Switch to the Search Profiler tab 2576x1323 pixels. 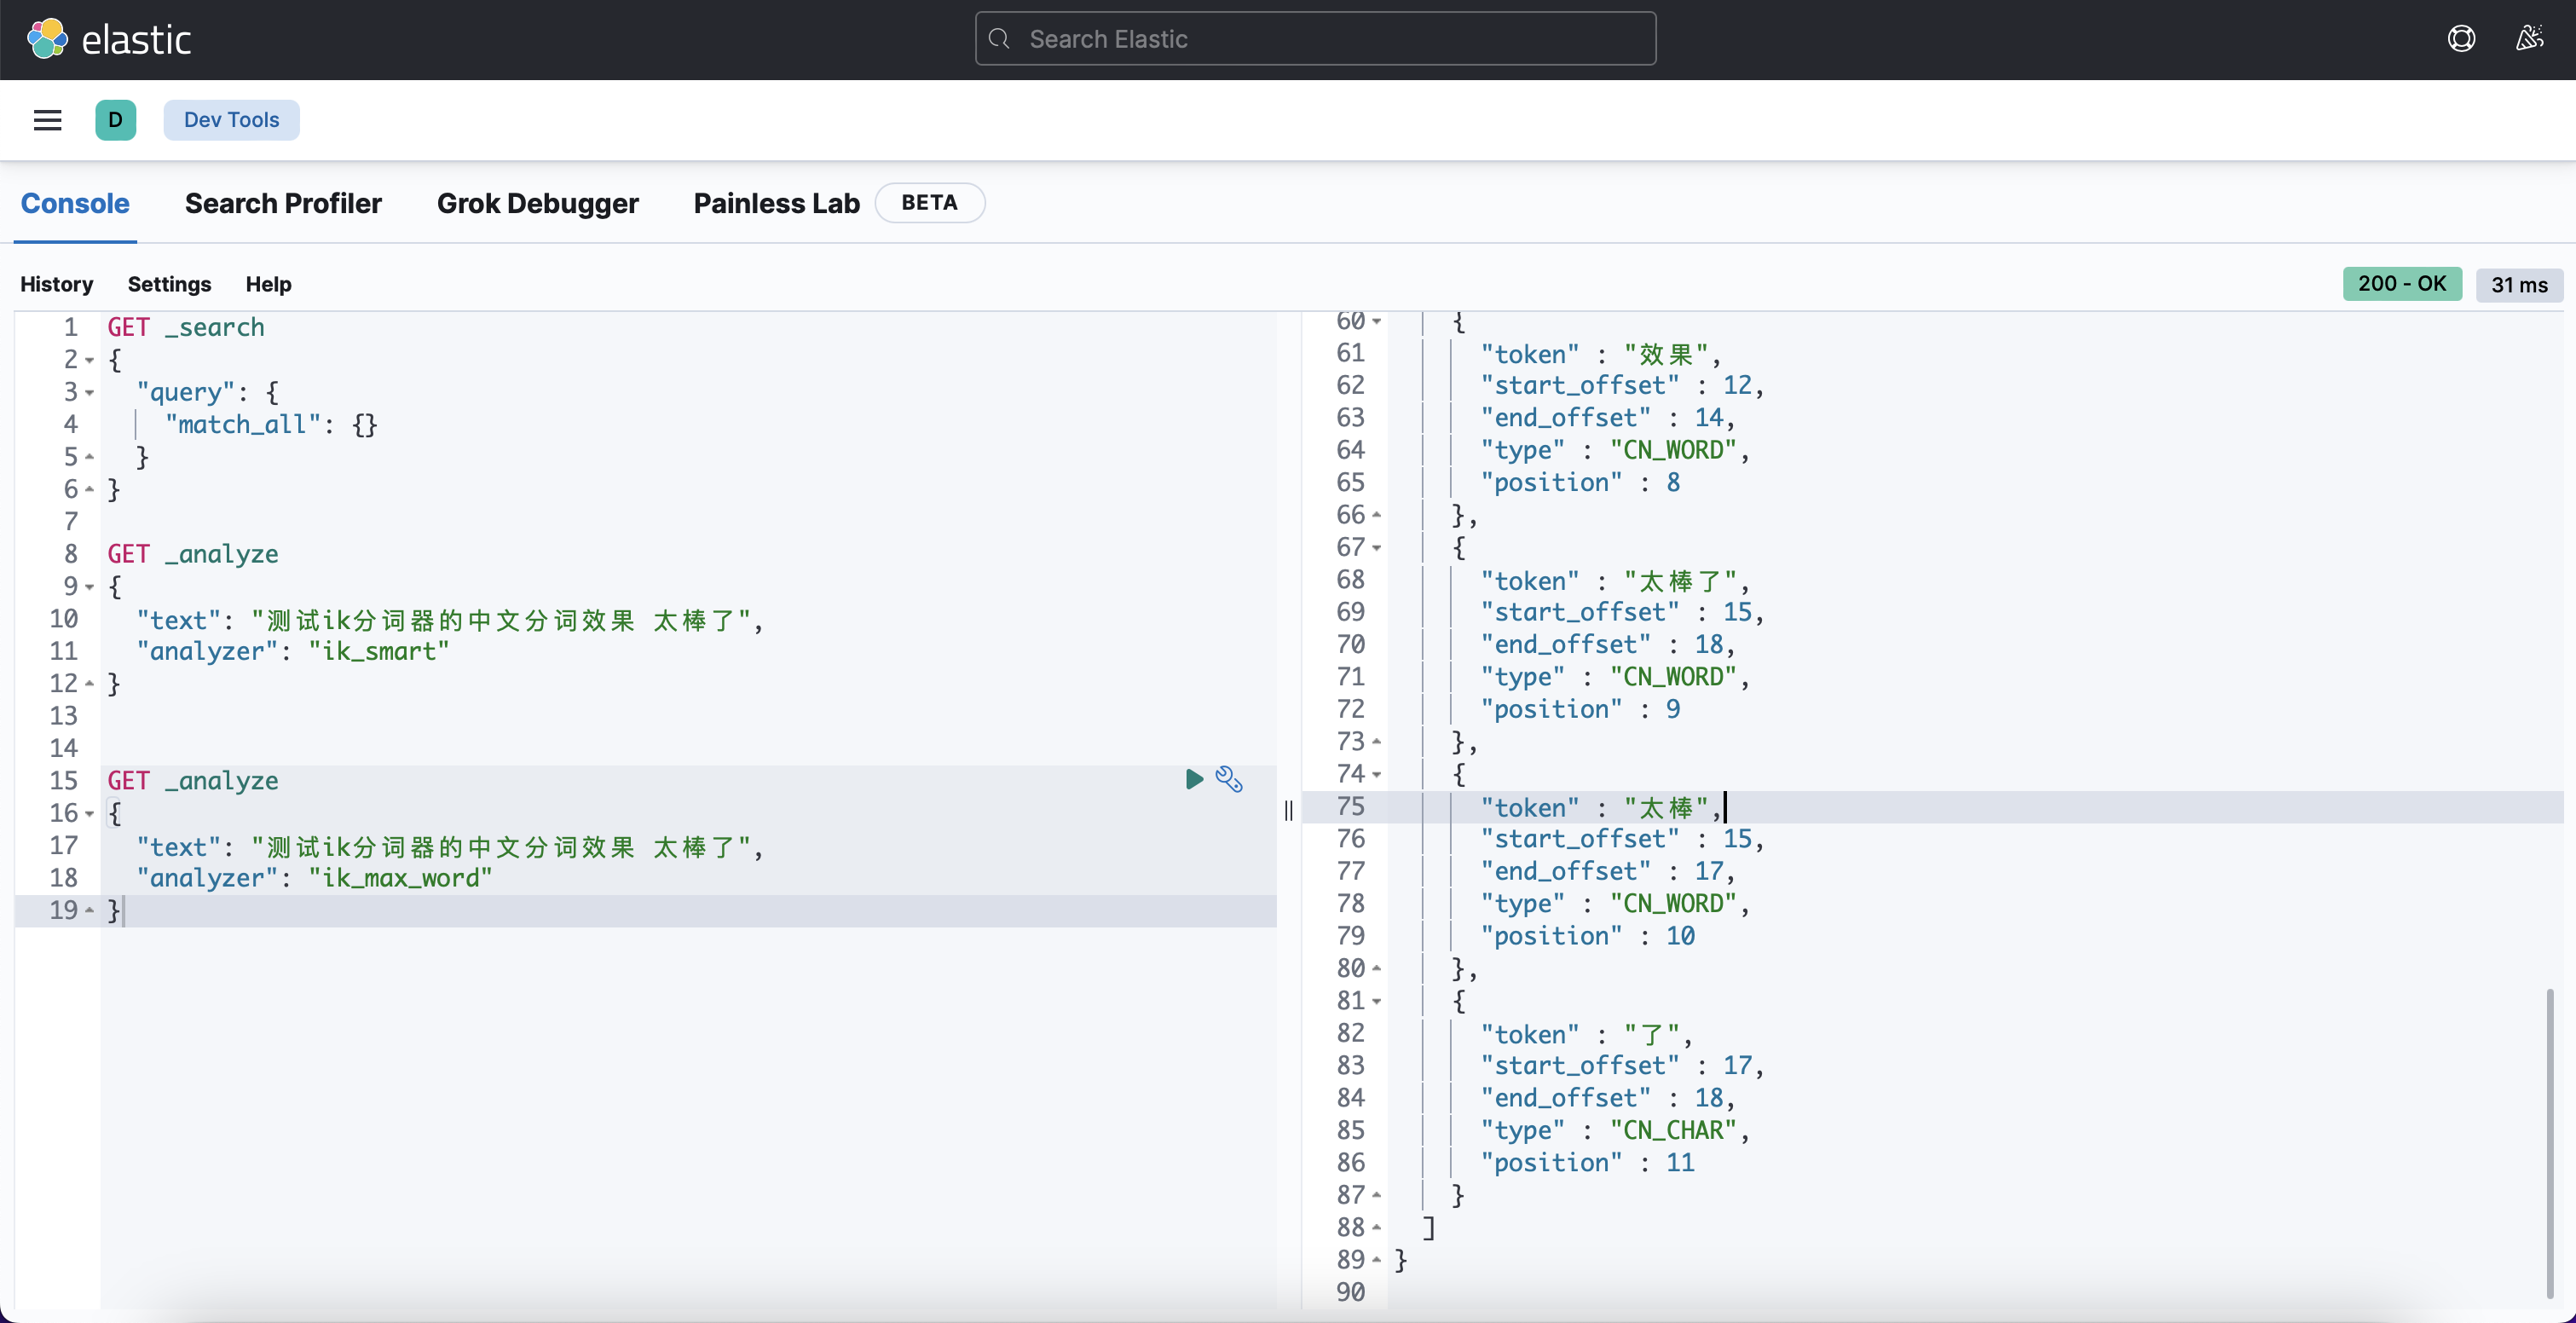coord(283,203)
